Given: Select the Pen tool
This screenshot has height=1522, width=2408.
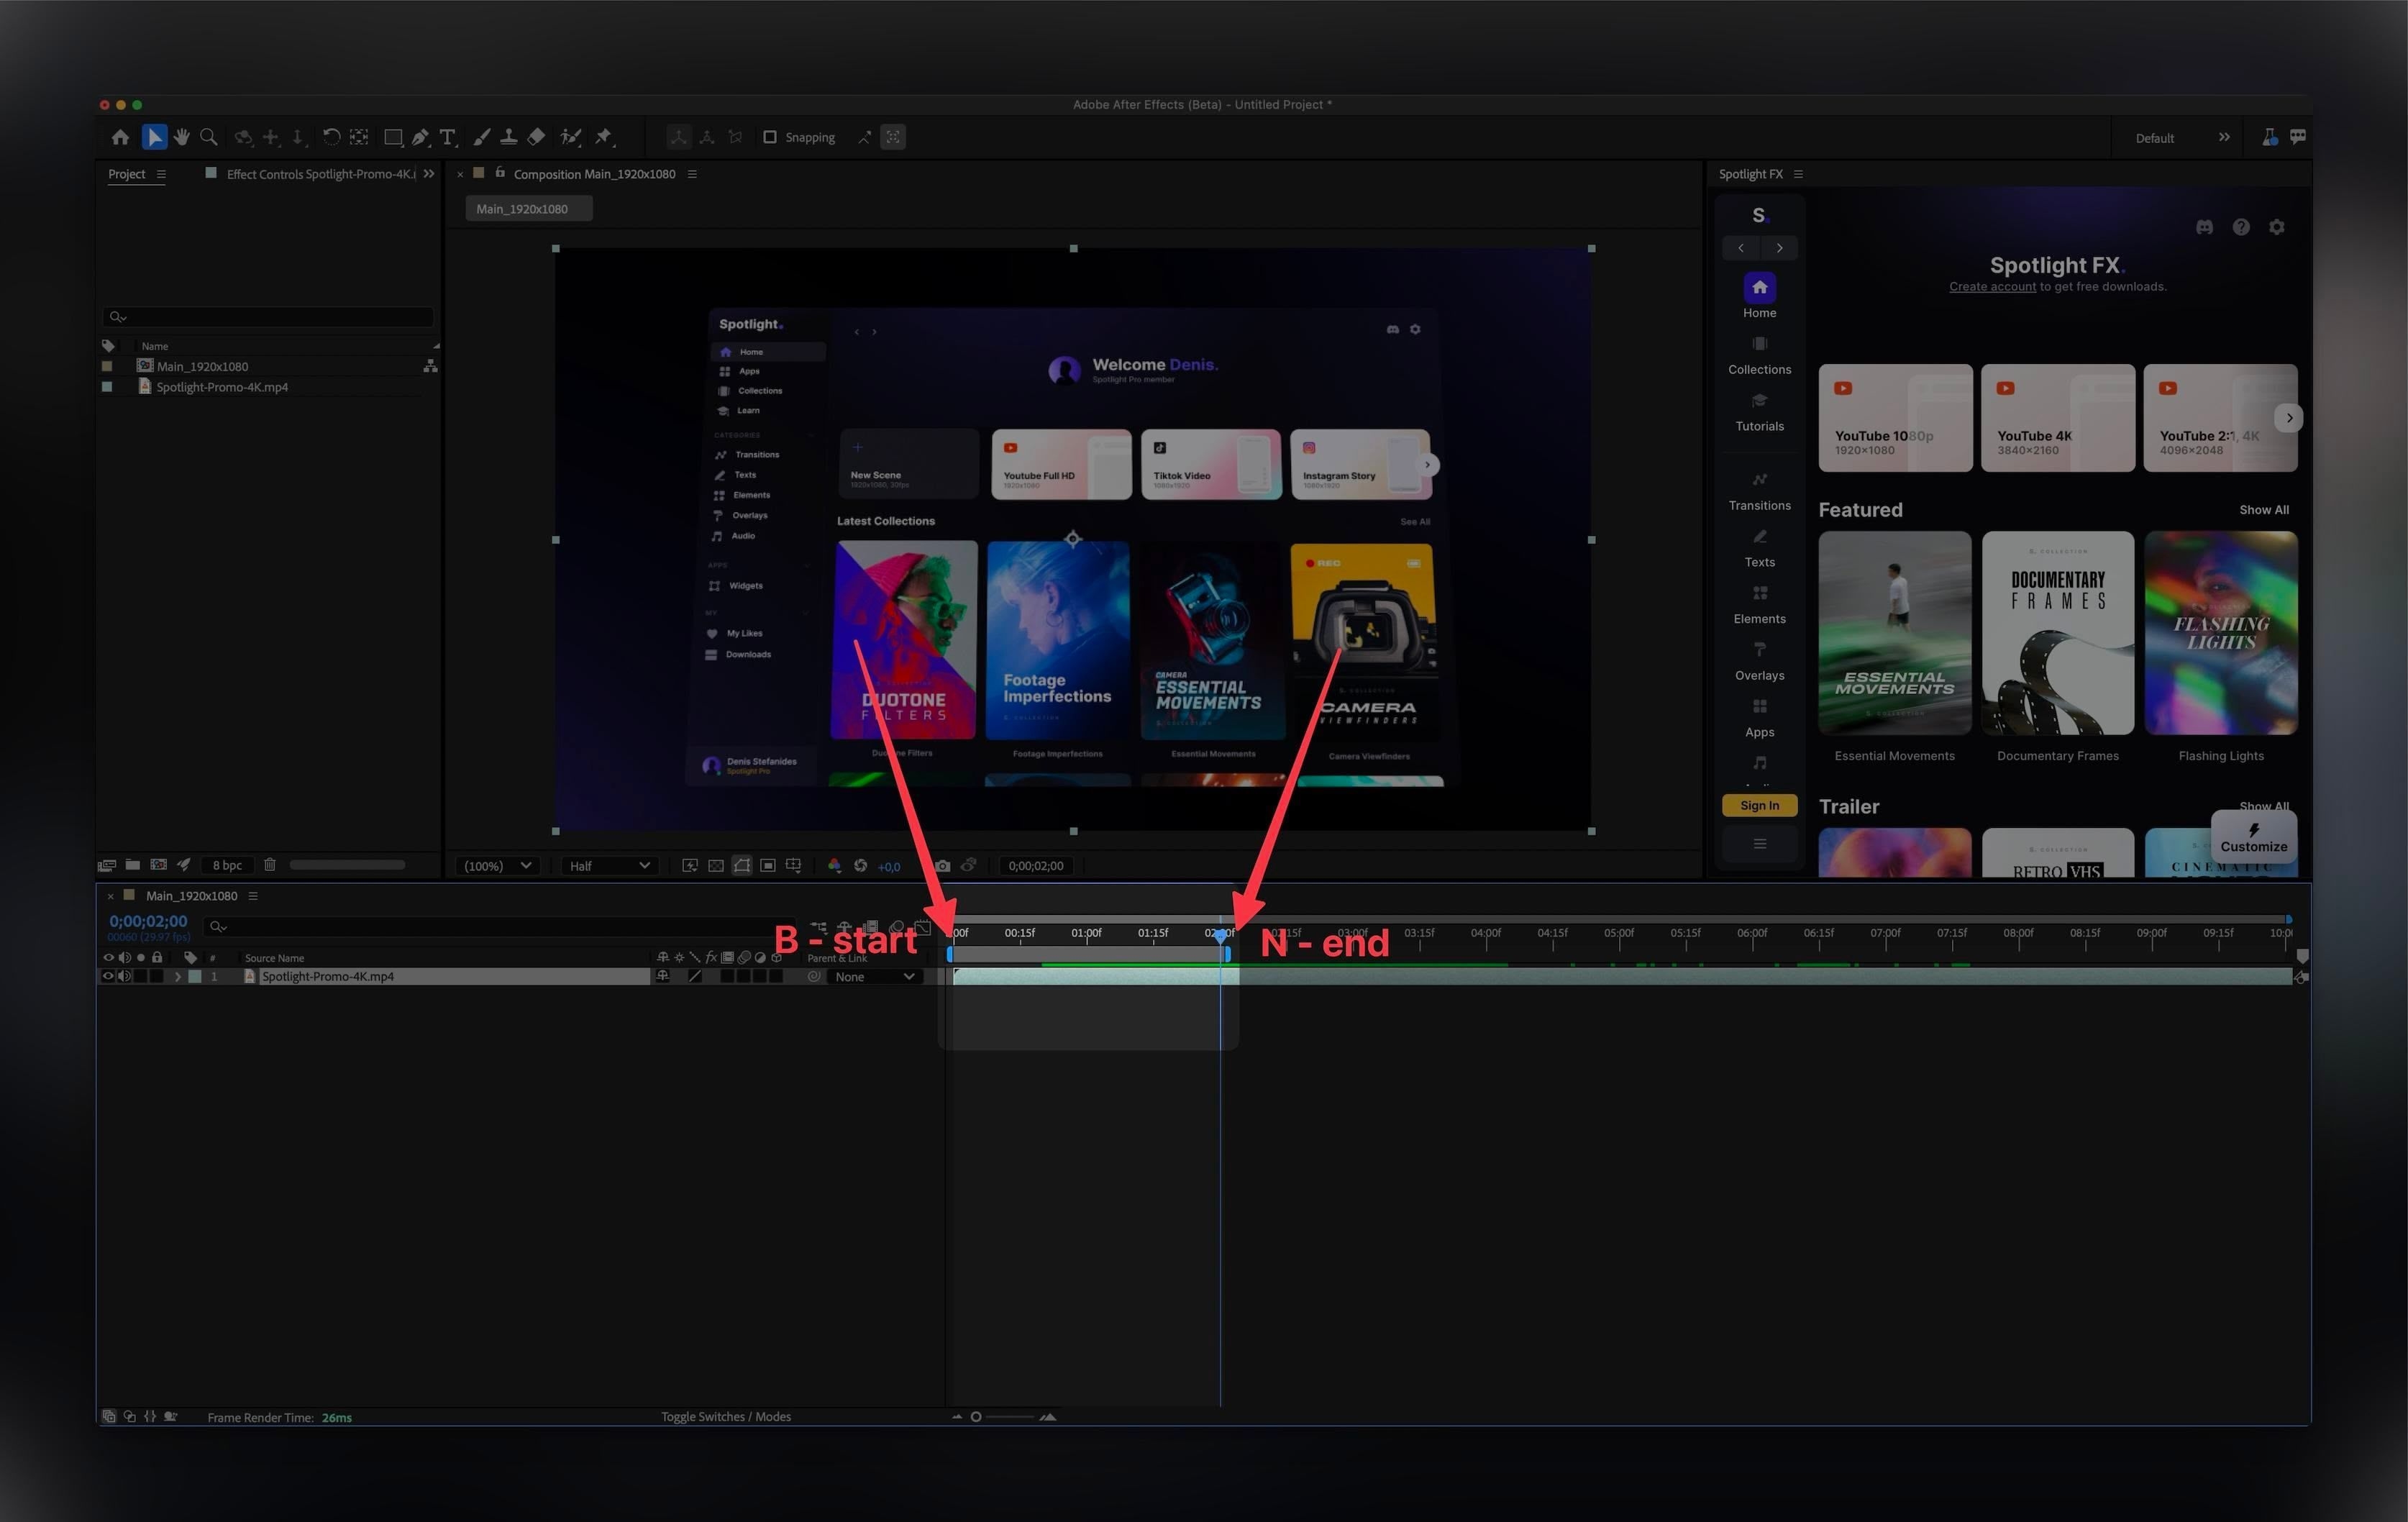Looking at the screenshot, I should pyautogui.click(x=421, y=137).
